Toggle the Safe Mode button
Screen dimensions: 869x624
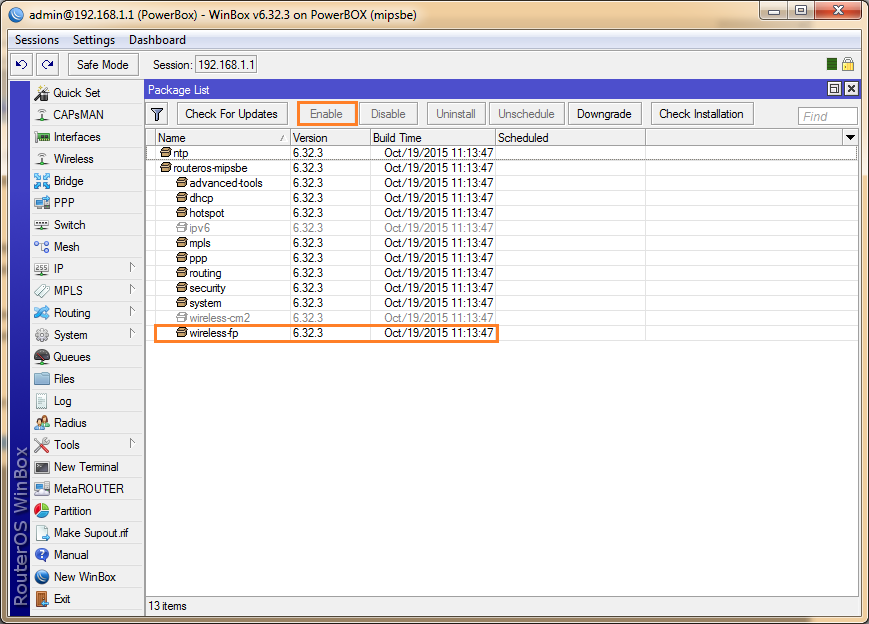tap(103, 65)
